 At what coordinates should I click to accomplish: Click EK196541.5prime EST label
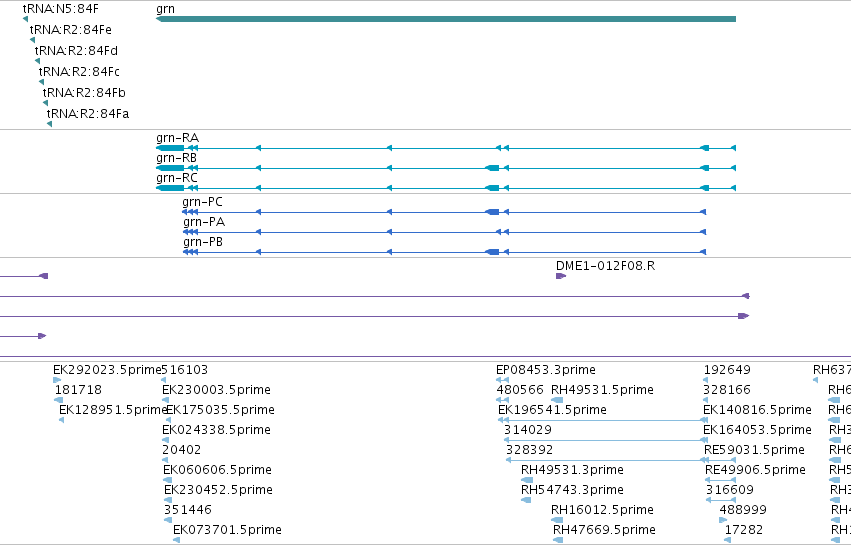tap(552, 410)
